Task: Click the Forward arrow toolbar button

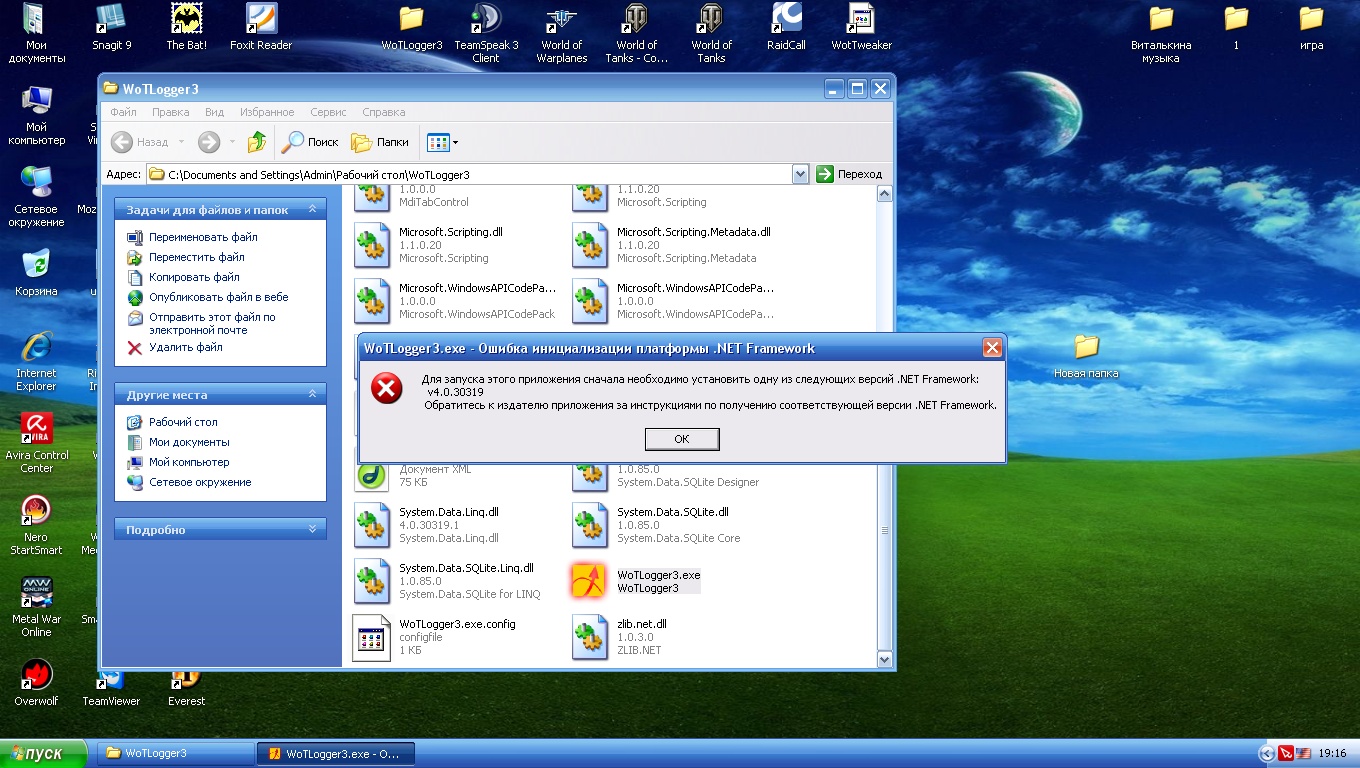Action: point(209,142)
